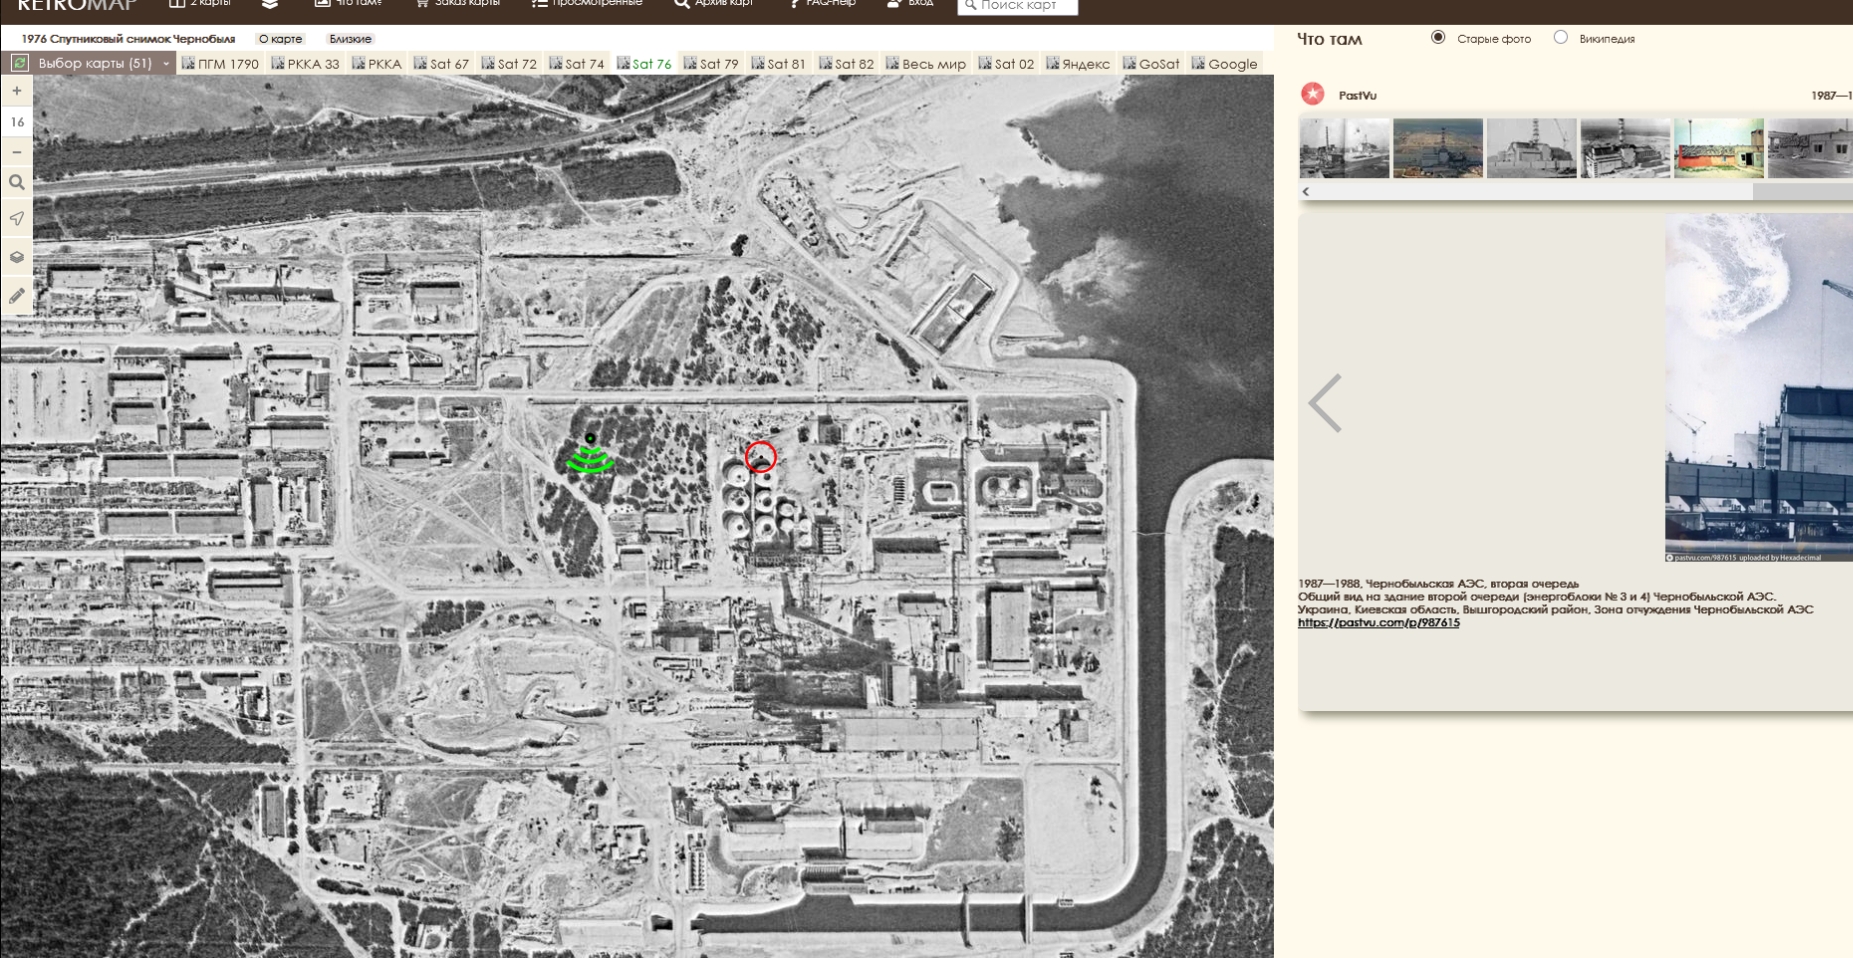
Task: Click the PastVu source label
Action: click(x=1357, y=95)
